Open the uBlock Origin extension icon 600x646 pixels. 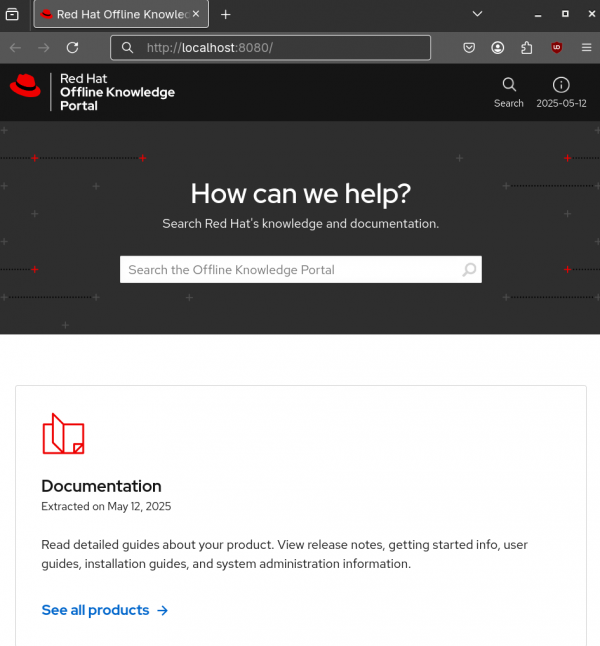pos(557,48)
